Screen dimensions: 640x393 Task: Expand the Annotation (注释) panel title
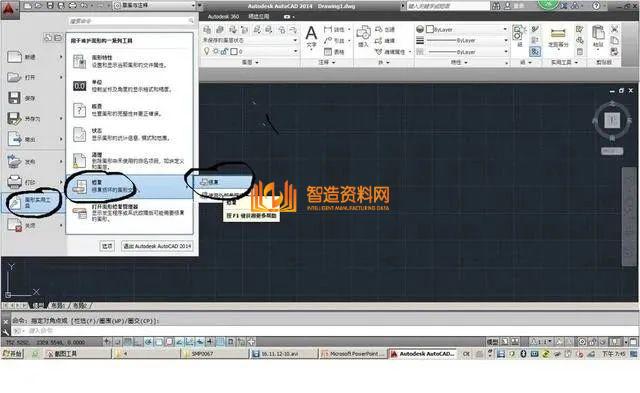[327, 62]
